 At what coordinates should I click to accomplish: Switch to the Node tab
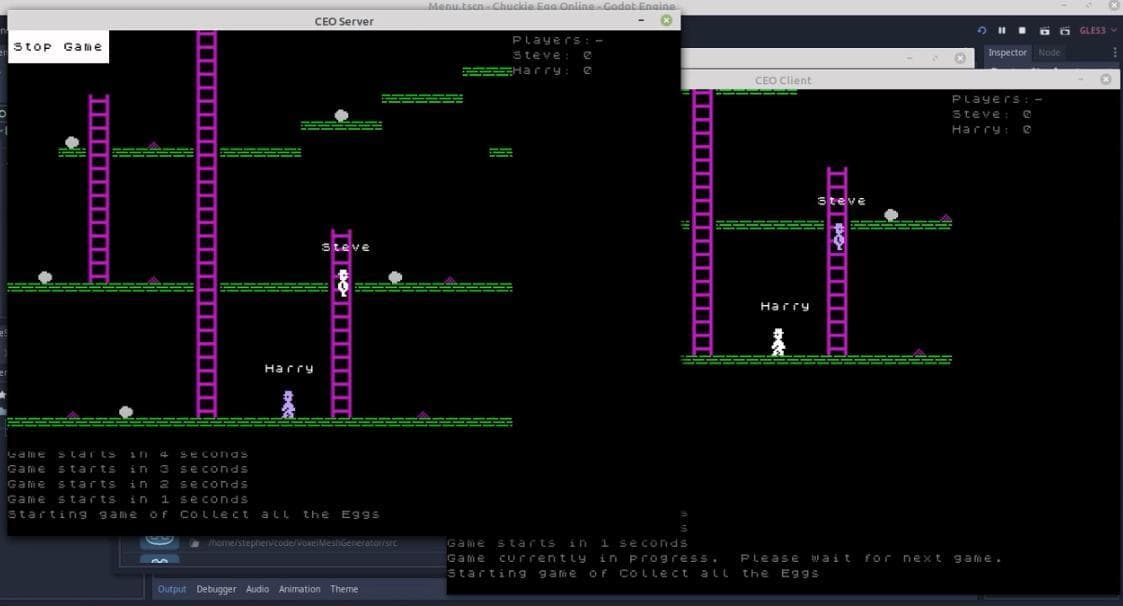tap(1049, 52)
